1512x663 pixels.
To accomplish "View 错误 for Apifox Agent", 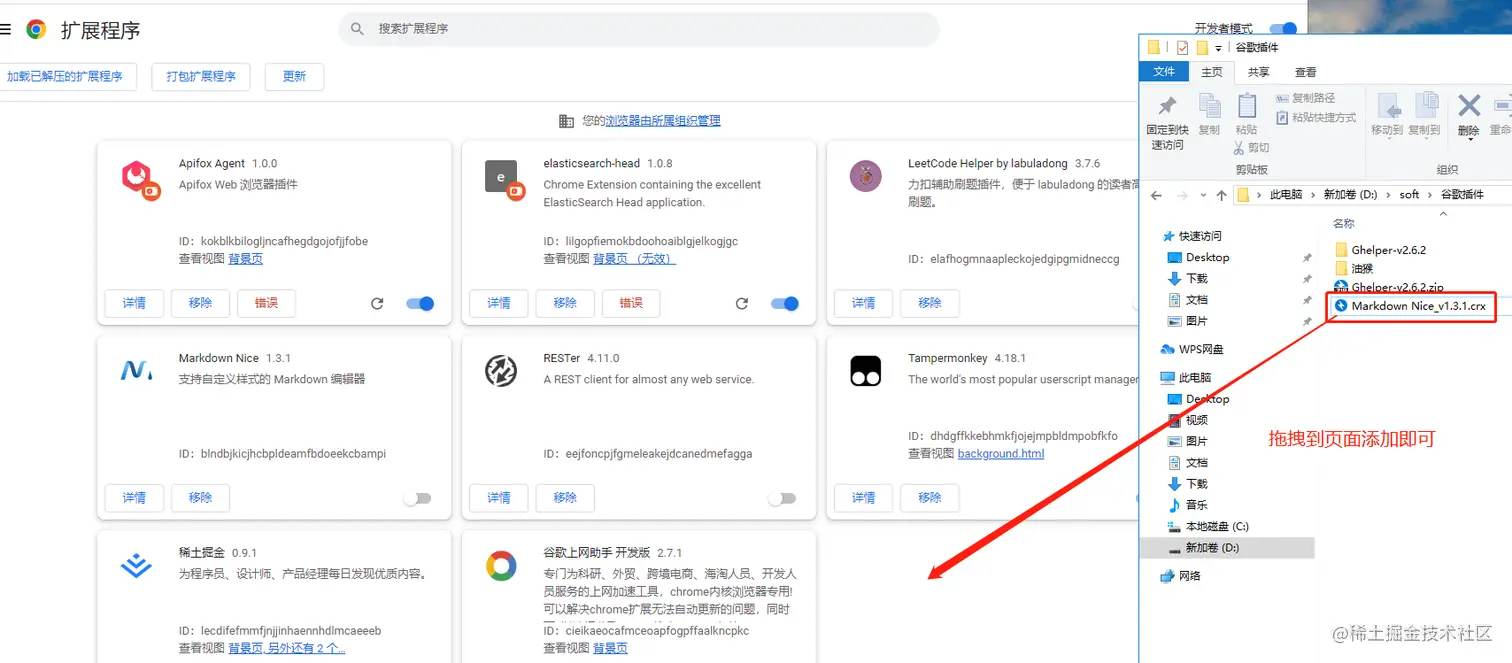I will click(266, 303).
